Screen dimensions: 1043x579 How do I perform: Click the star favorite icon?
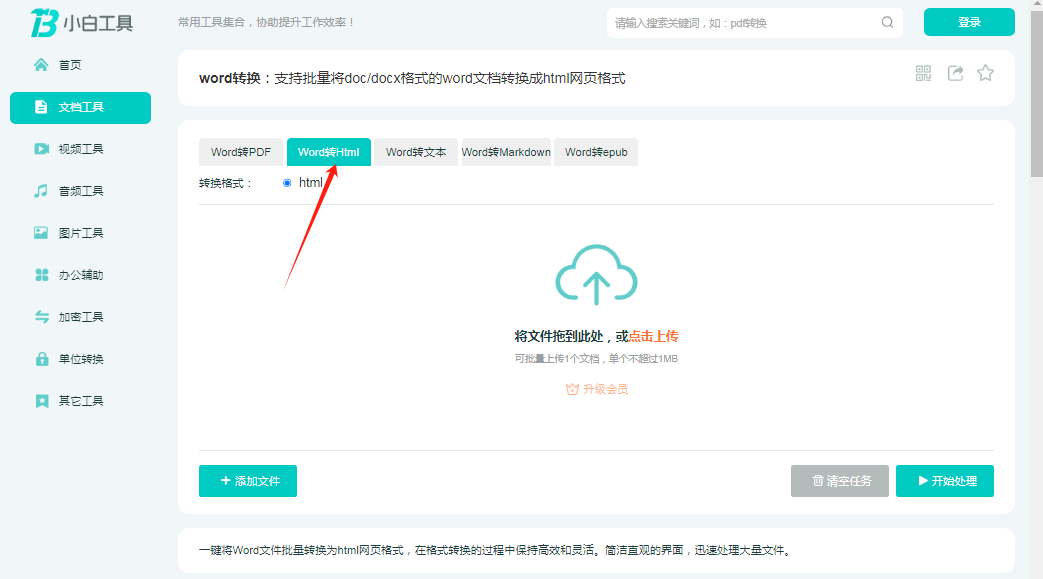pyautogui.click(x=986, y=73)
